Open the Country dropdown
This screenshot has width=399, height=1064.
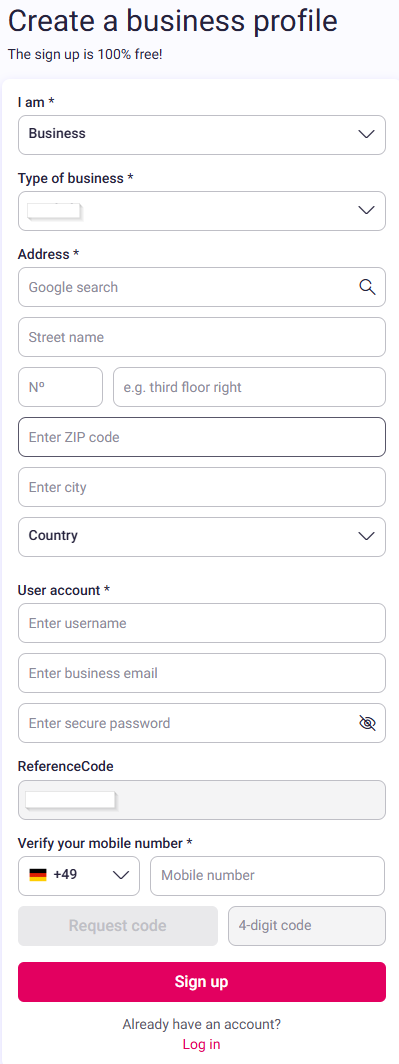tap(202, 537)
